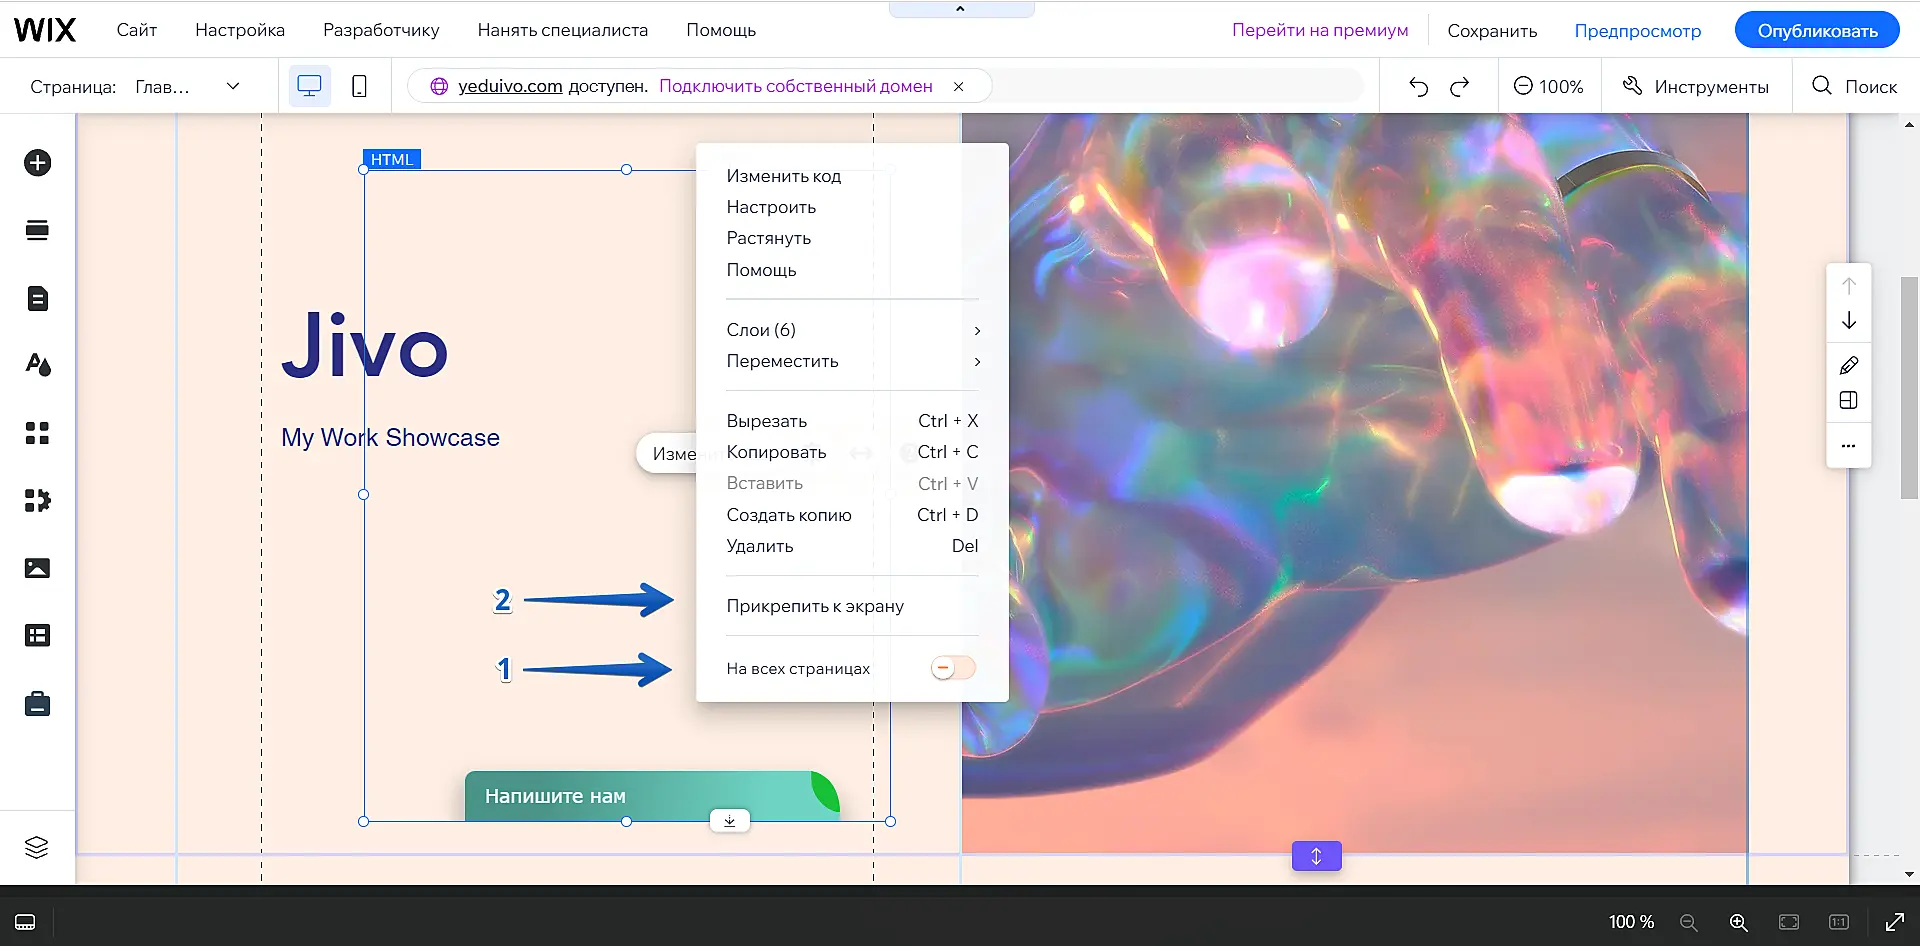Image resolution: width=1920 pixels, height=946 pixels.
Task: Click the Add Elements plus icon
Action: point(38,163)
